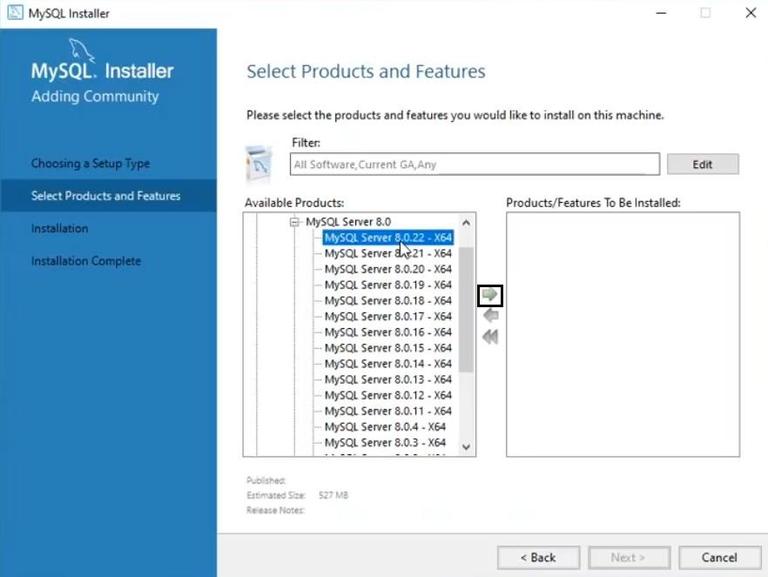Click the green add-product arrow
Viewport: 768px width, 577px height.
[490, 295]
